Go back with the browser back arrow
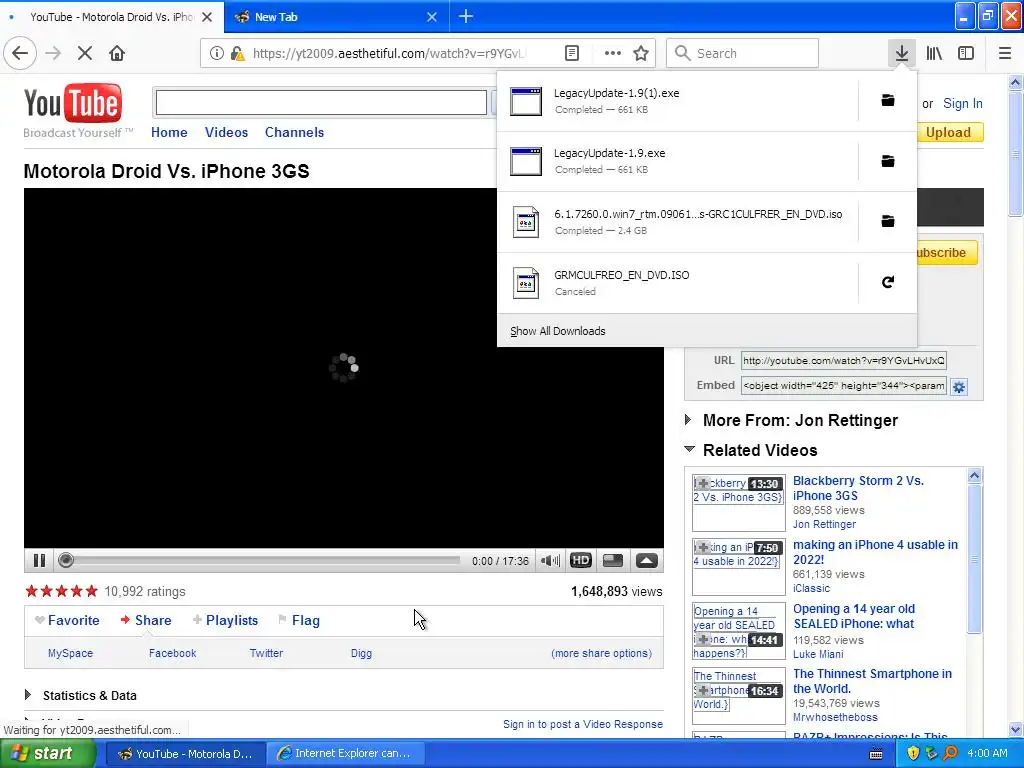Image resolution: width=1024 pixels, height=768 pixels. [20, 53]
